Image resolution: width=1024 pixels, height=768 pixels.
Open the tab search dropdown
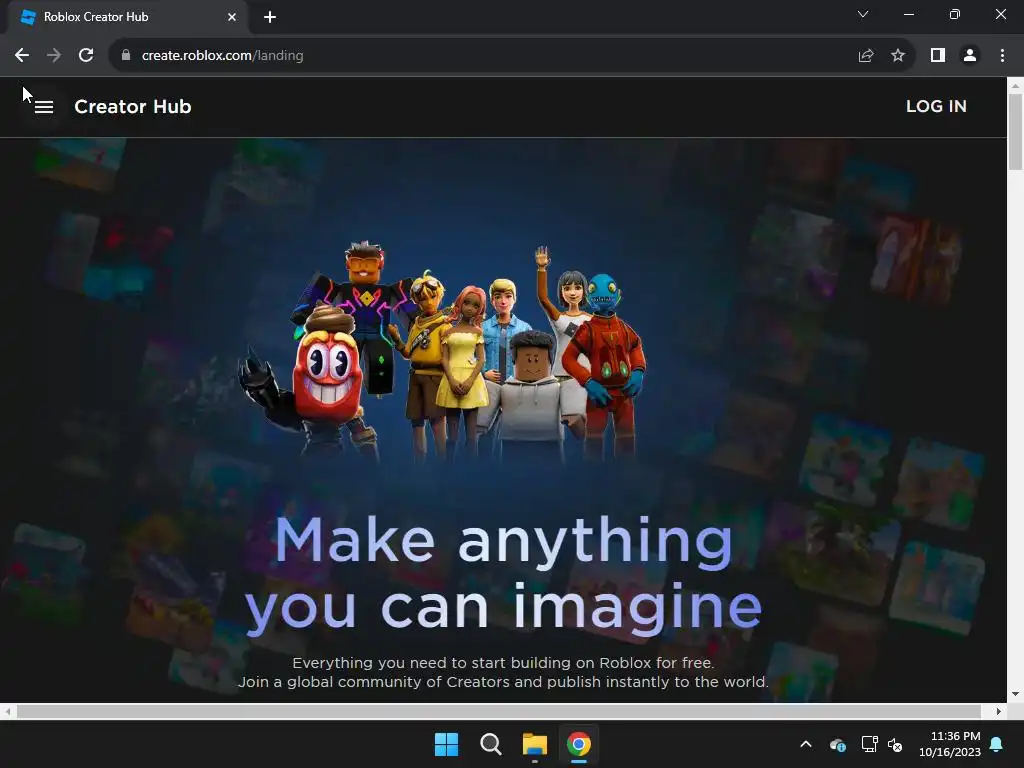tap(863, 14)
